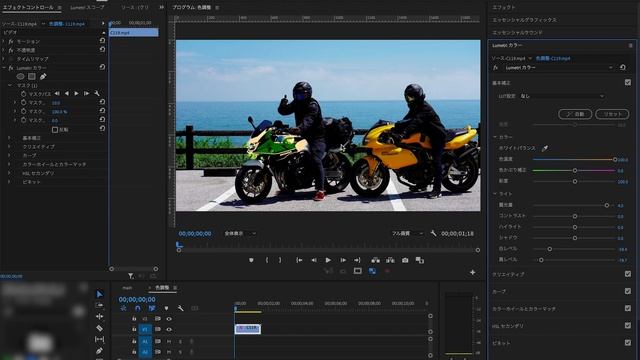Switch to the main sequence tab
The height and width of the screenshot is (360, 640).
point(127,288)
